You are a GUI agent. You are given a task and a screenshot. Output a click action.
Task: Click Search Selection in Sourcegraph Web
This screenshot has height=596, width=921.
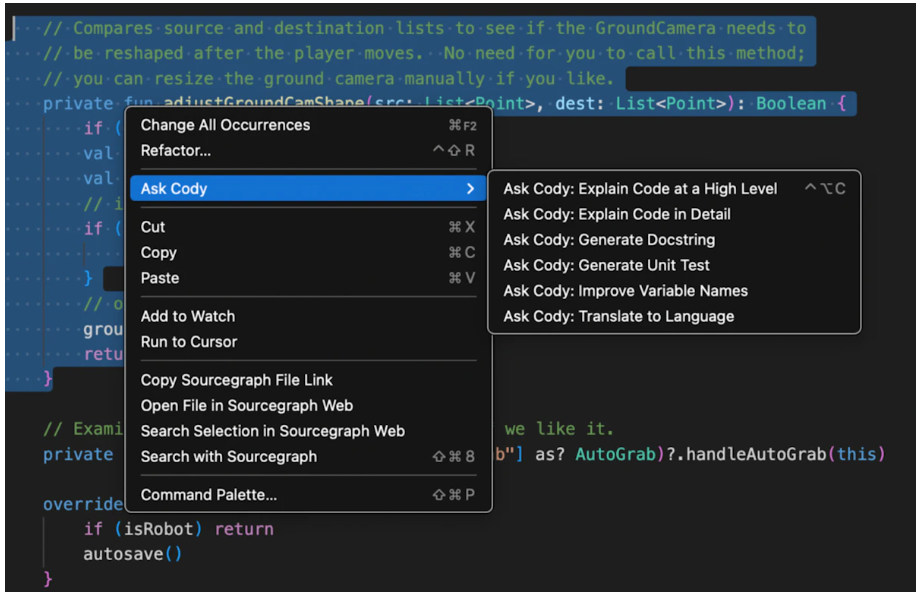pos(308,431)
